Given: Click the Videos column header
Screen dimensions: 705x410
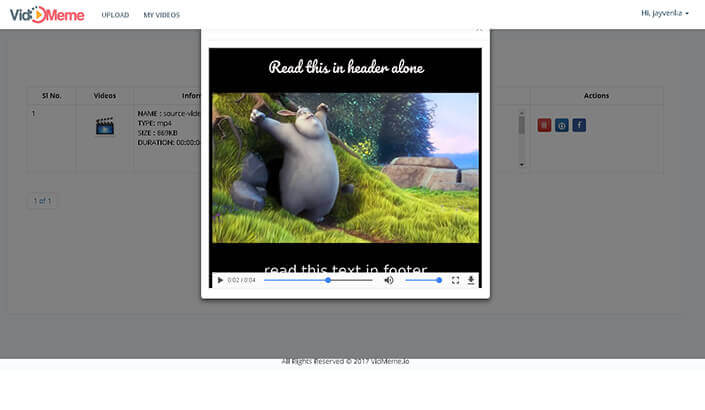Looking at the screenshot, I should (x=105, y=96).
